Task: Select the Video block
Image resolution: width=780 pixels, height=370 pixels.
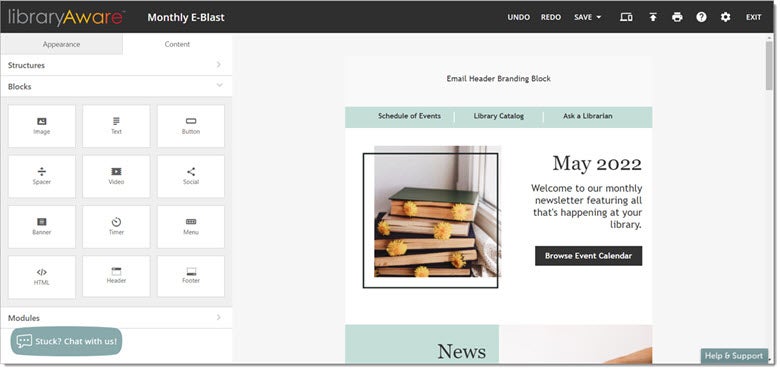Action: [116, 176]
